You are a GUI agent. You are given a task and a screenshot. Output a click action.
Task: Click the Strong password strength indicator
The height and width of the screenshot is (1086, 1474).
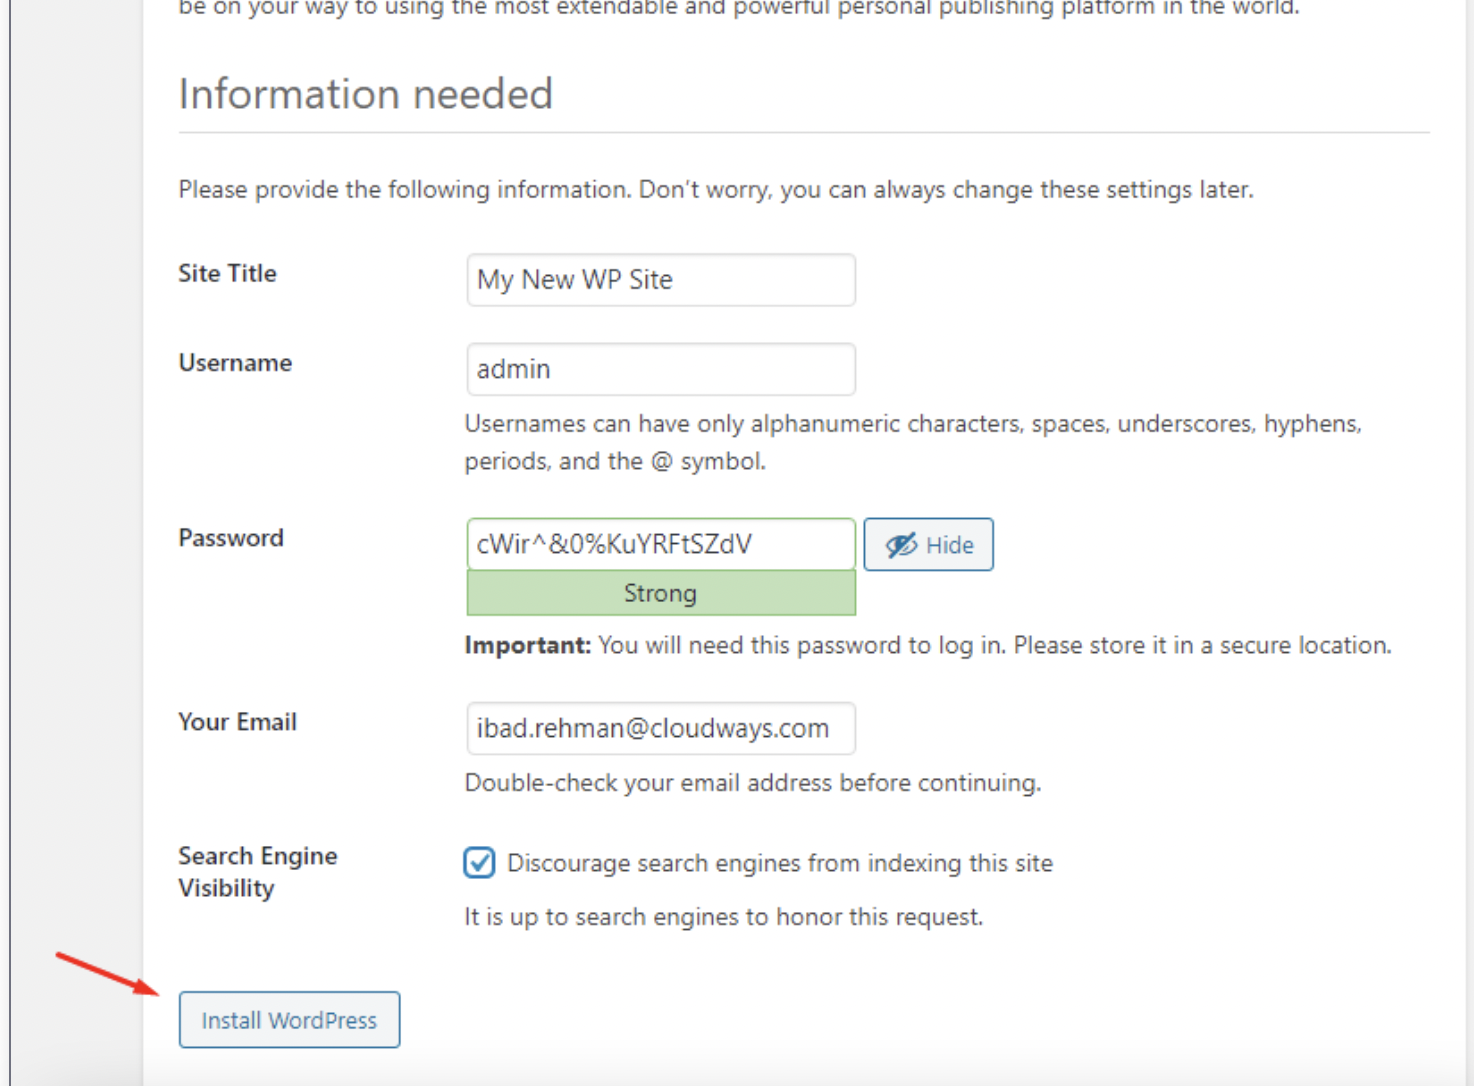(660, 593)
